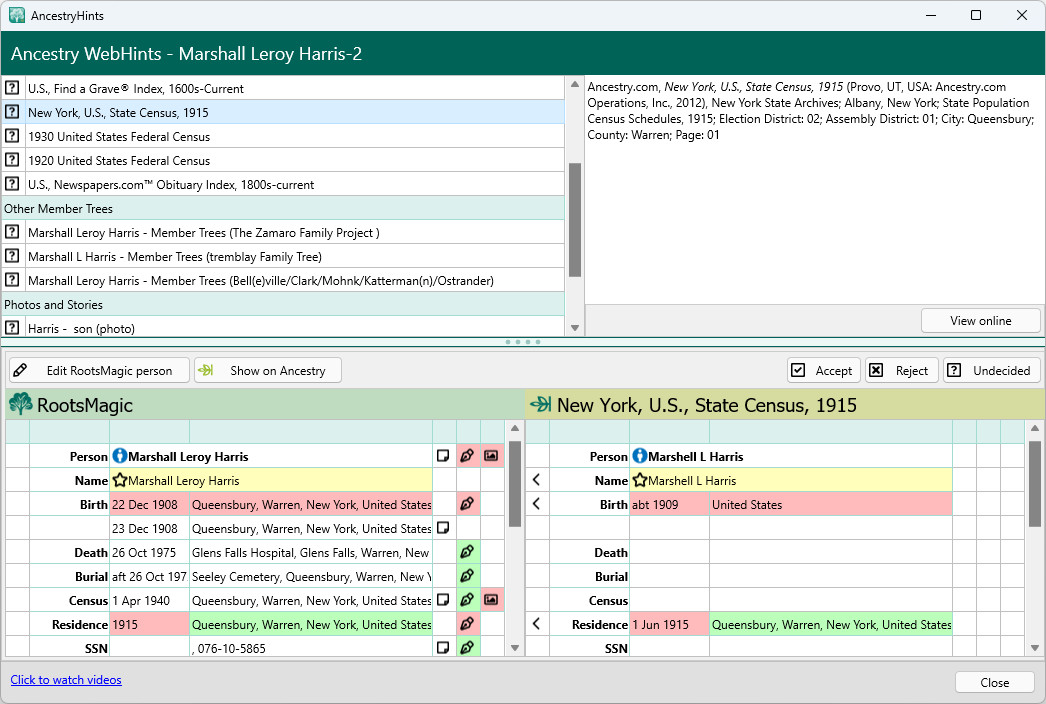Copy Name from Ancestry using left arrow
Screen dimensions: 1046x704
click(x=537, y=481)
